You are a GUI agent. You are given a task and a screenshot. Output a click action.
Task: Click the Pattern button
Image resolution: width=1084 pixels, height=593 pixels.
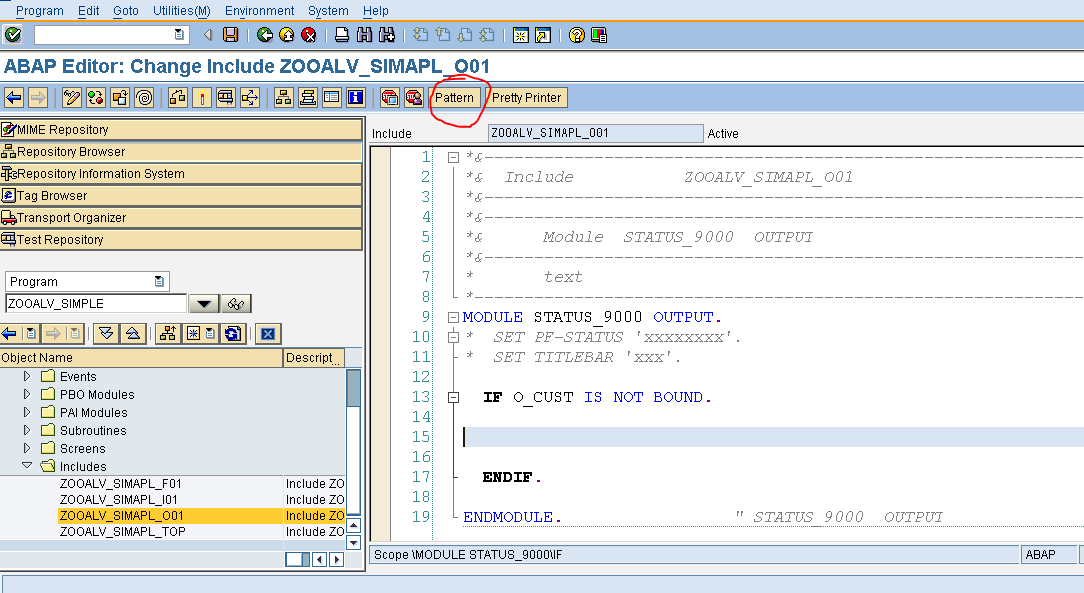pyautogui.click(x=455, y=97)
